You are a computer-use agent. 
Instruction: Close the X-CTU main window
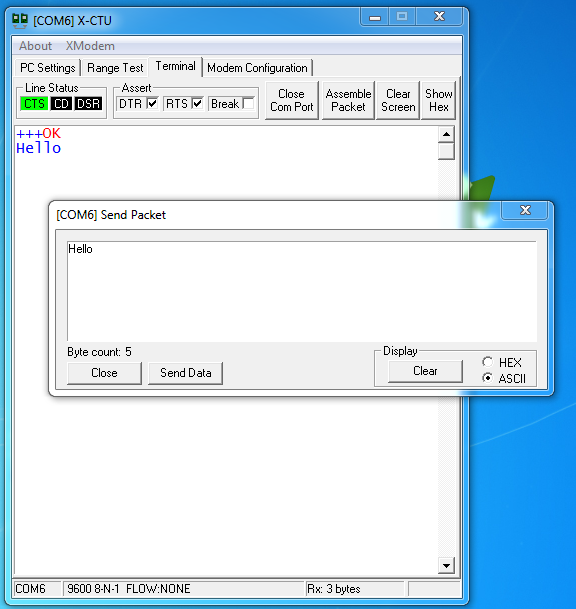tap(439, 17)
